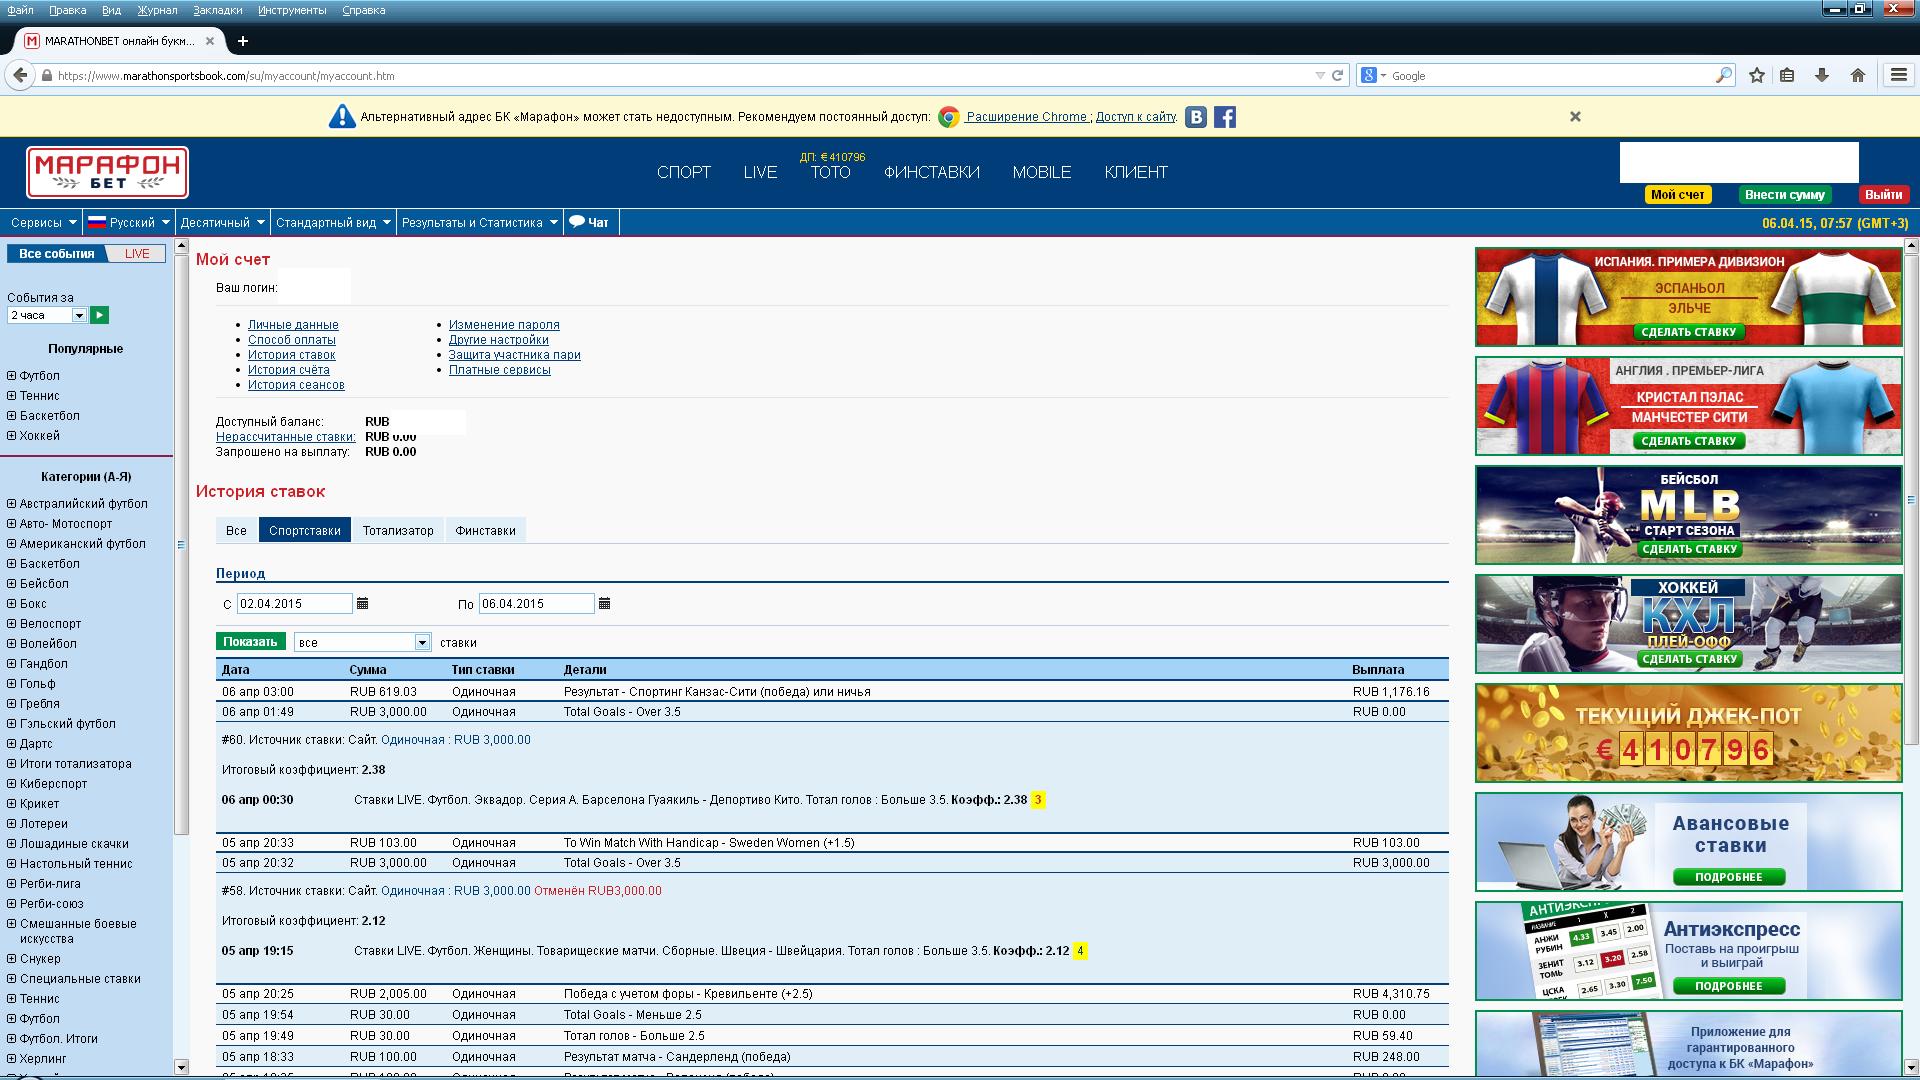1920x1080 pixels.
Task: Click the left sidebar scrollbar
Action: click(181, 545)
